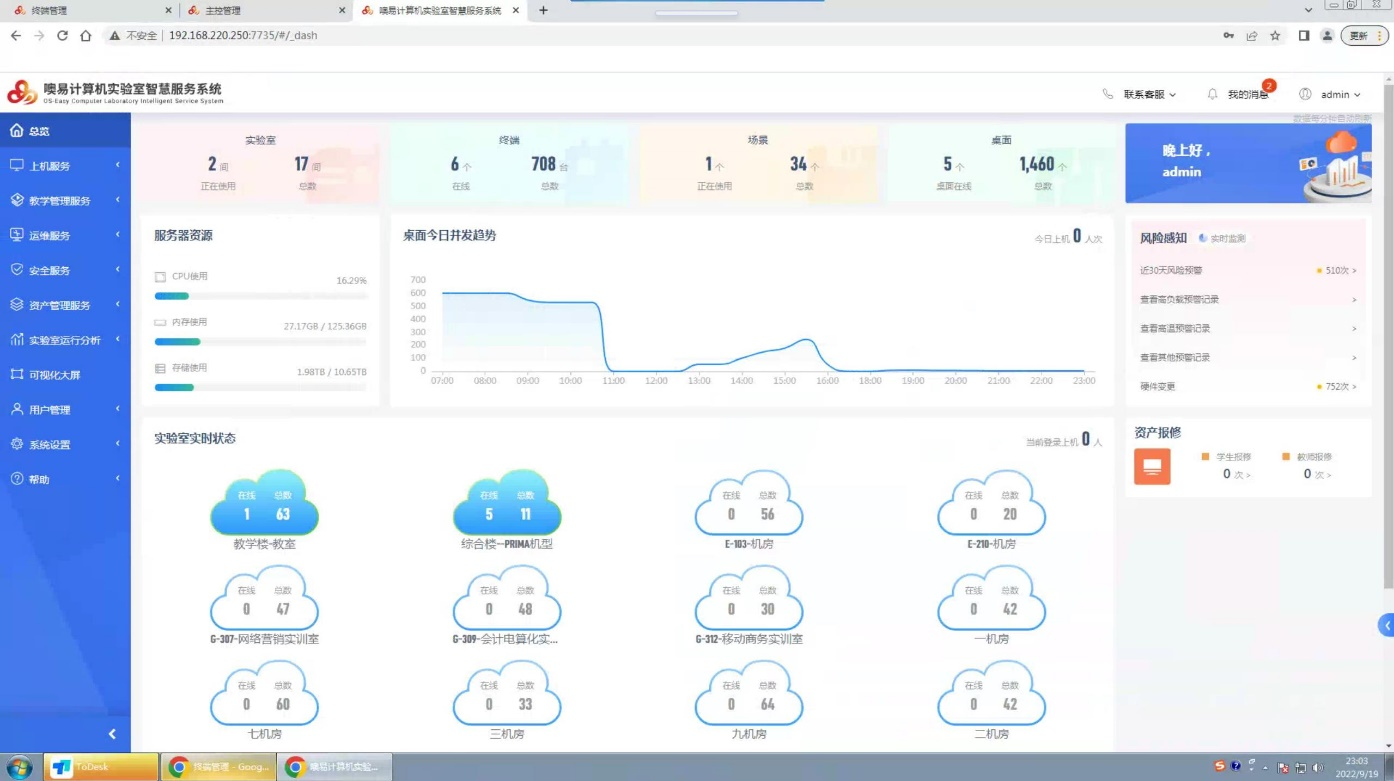Open the admin user dropdown

pyautogui.click(x=1331, y=94)
